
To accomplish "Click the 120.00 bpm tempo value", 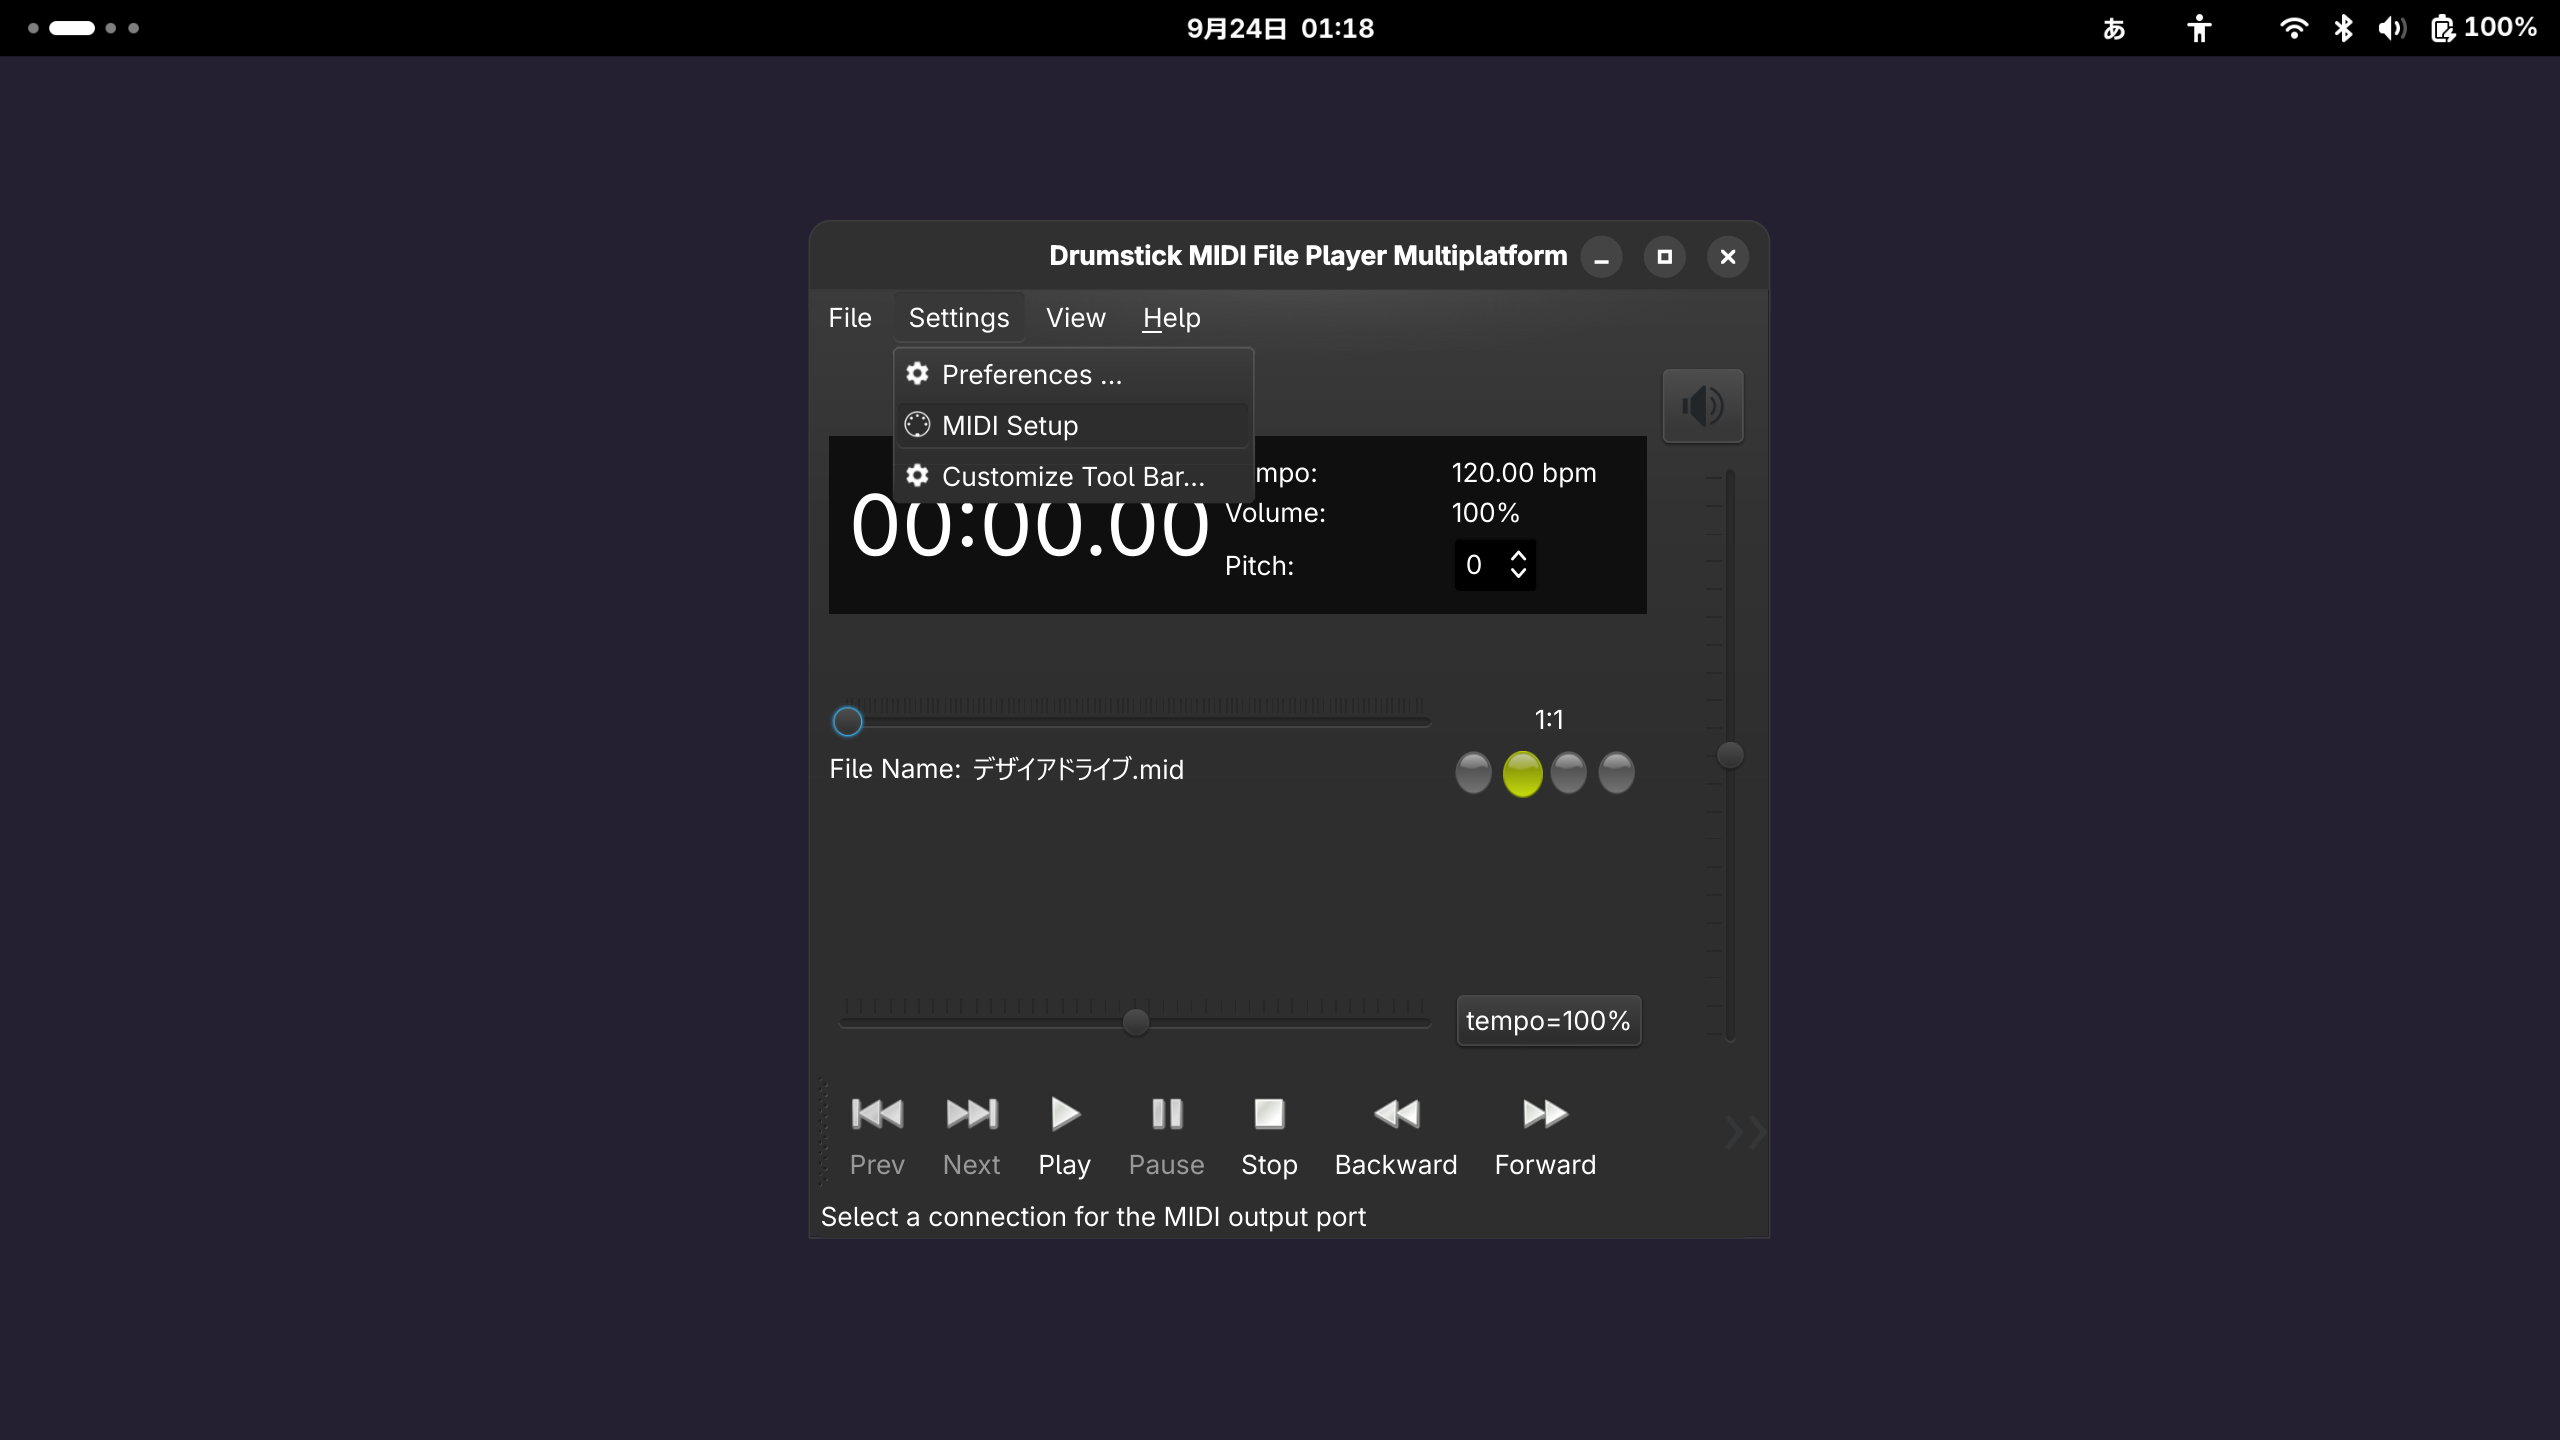I will pyautogui.click(x=1524, y=473).
